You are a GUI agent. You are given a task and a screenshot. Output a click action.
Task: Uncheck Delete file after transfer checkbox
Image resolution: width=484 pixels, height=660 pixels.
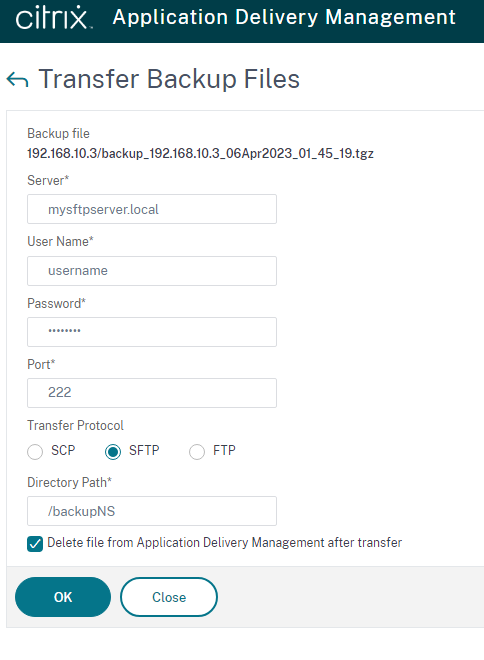(x=35, y=544)
